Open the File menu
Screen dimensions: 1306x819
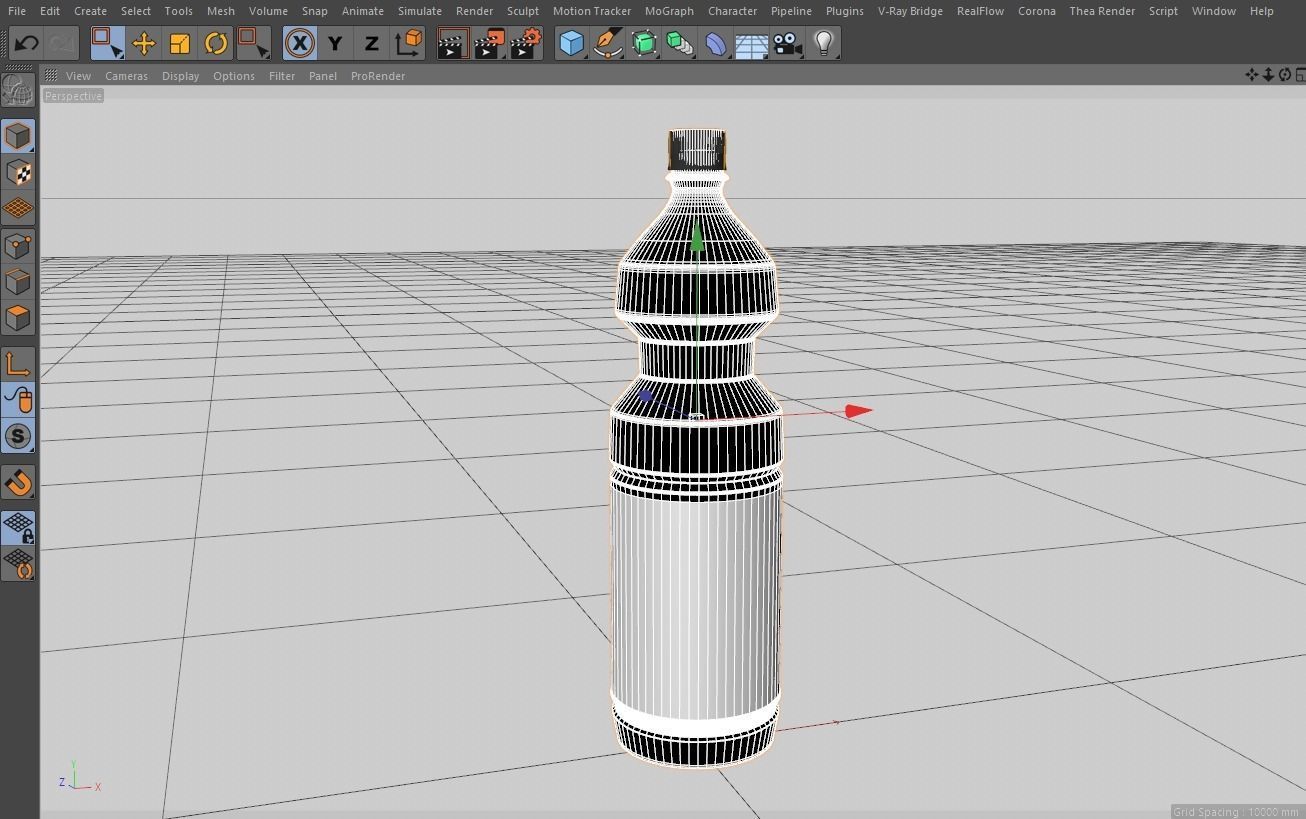pos(17,11)
